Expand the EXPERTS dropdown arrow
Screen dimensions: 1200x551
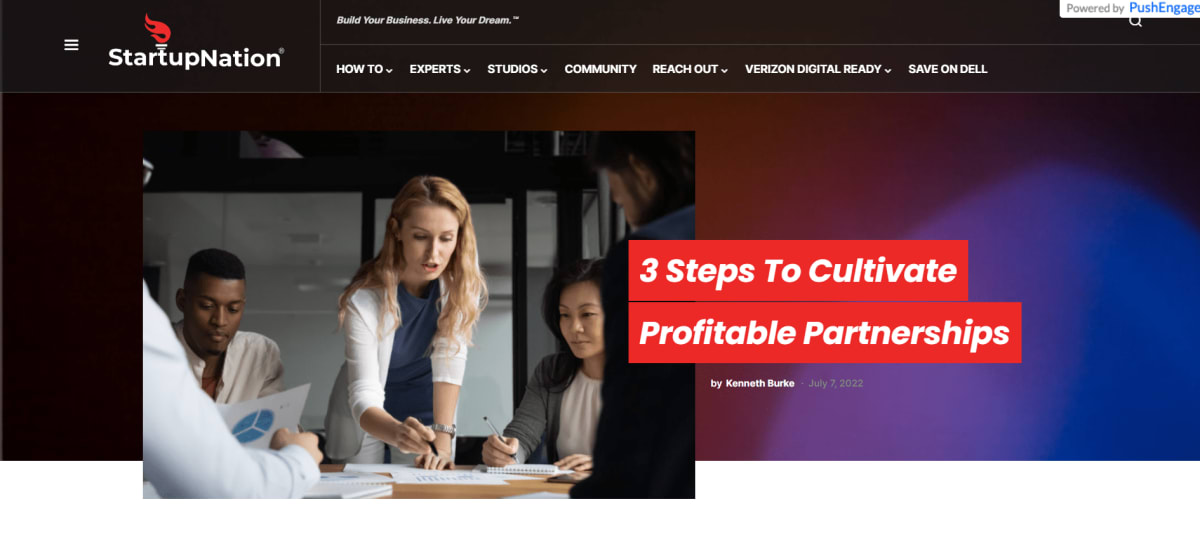pos(467,70)
